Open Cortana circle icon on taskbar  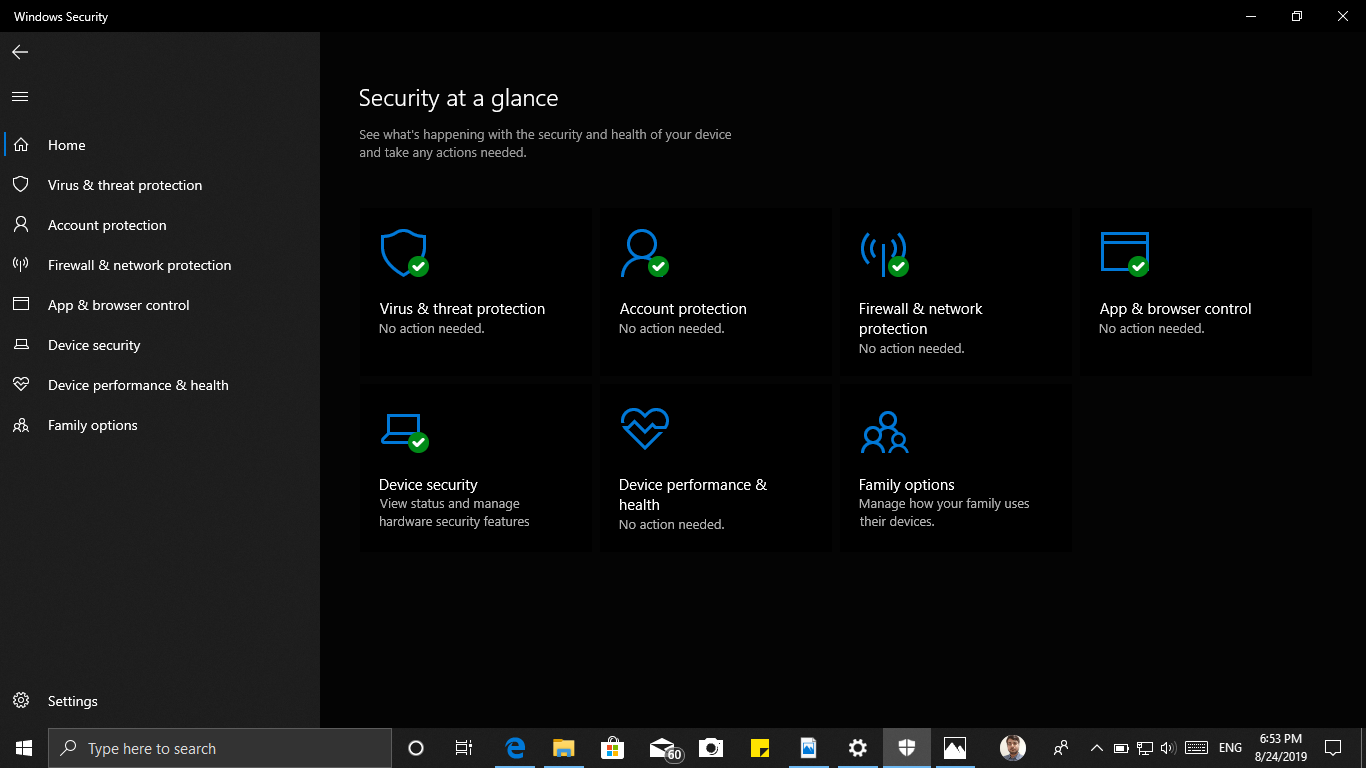tap(416, 748)
